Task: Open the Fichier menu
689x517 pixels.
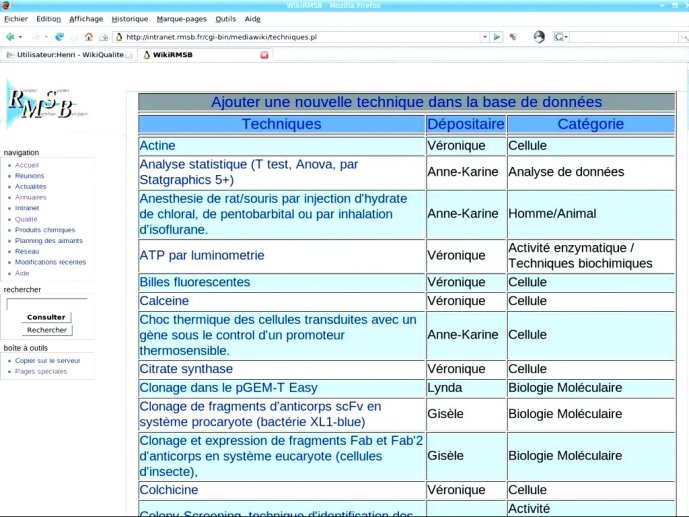Action: point(16,19)
